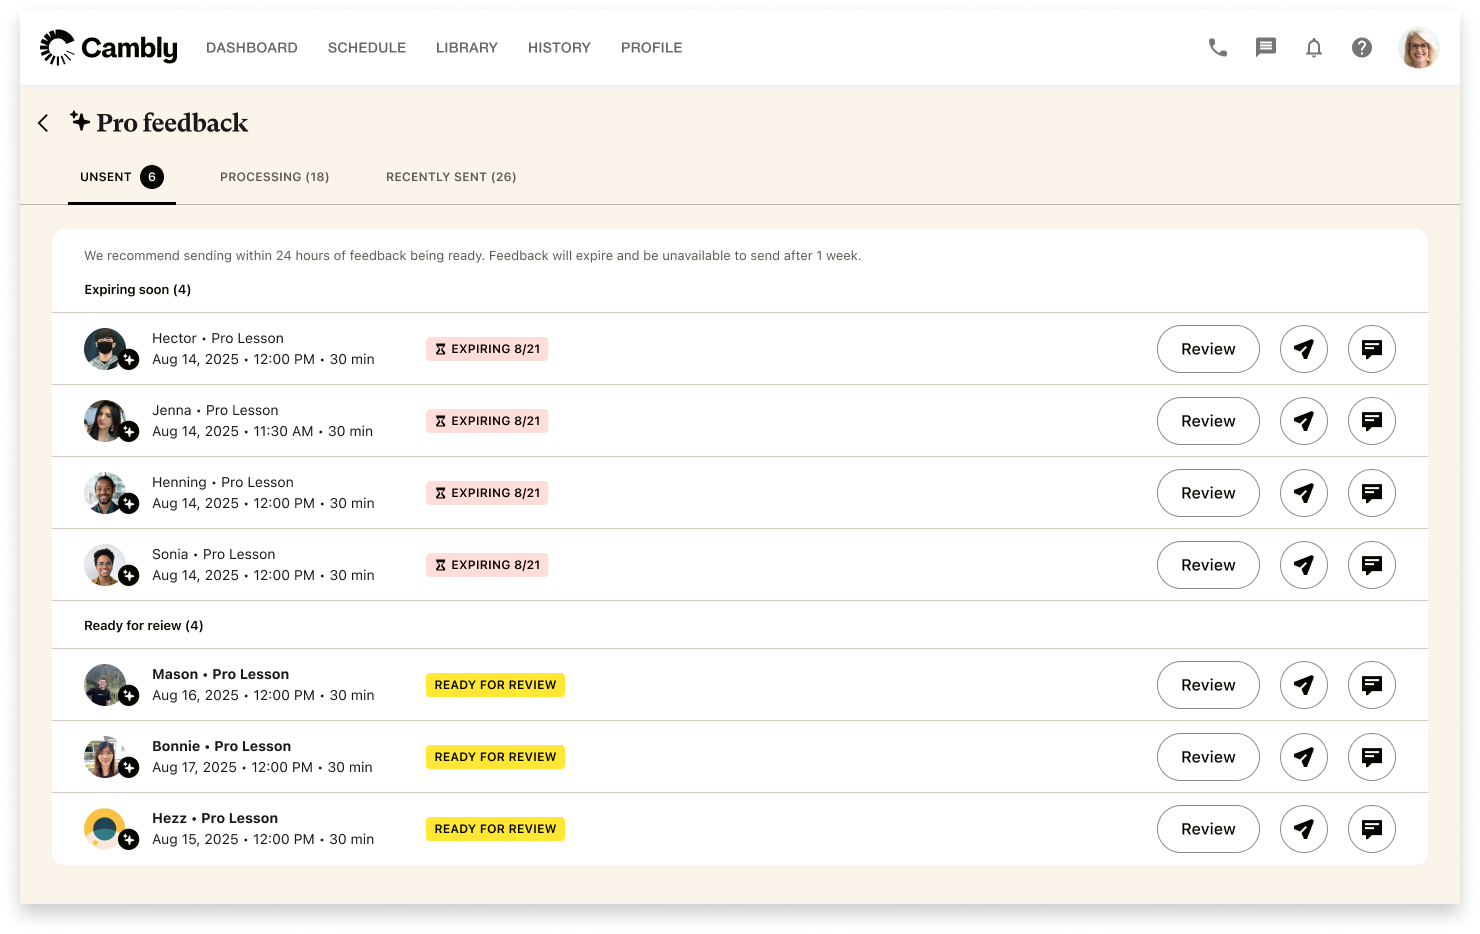
Task: Review Bonnie's Pro Lesson feedback
Action: (1208, 757)
